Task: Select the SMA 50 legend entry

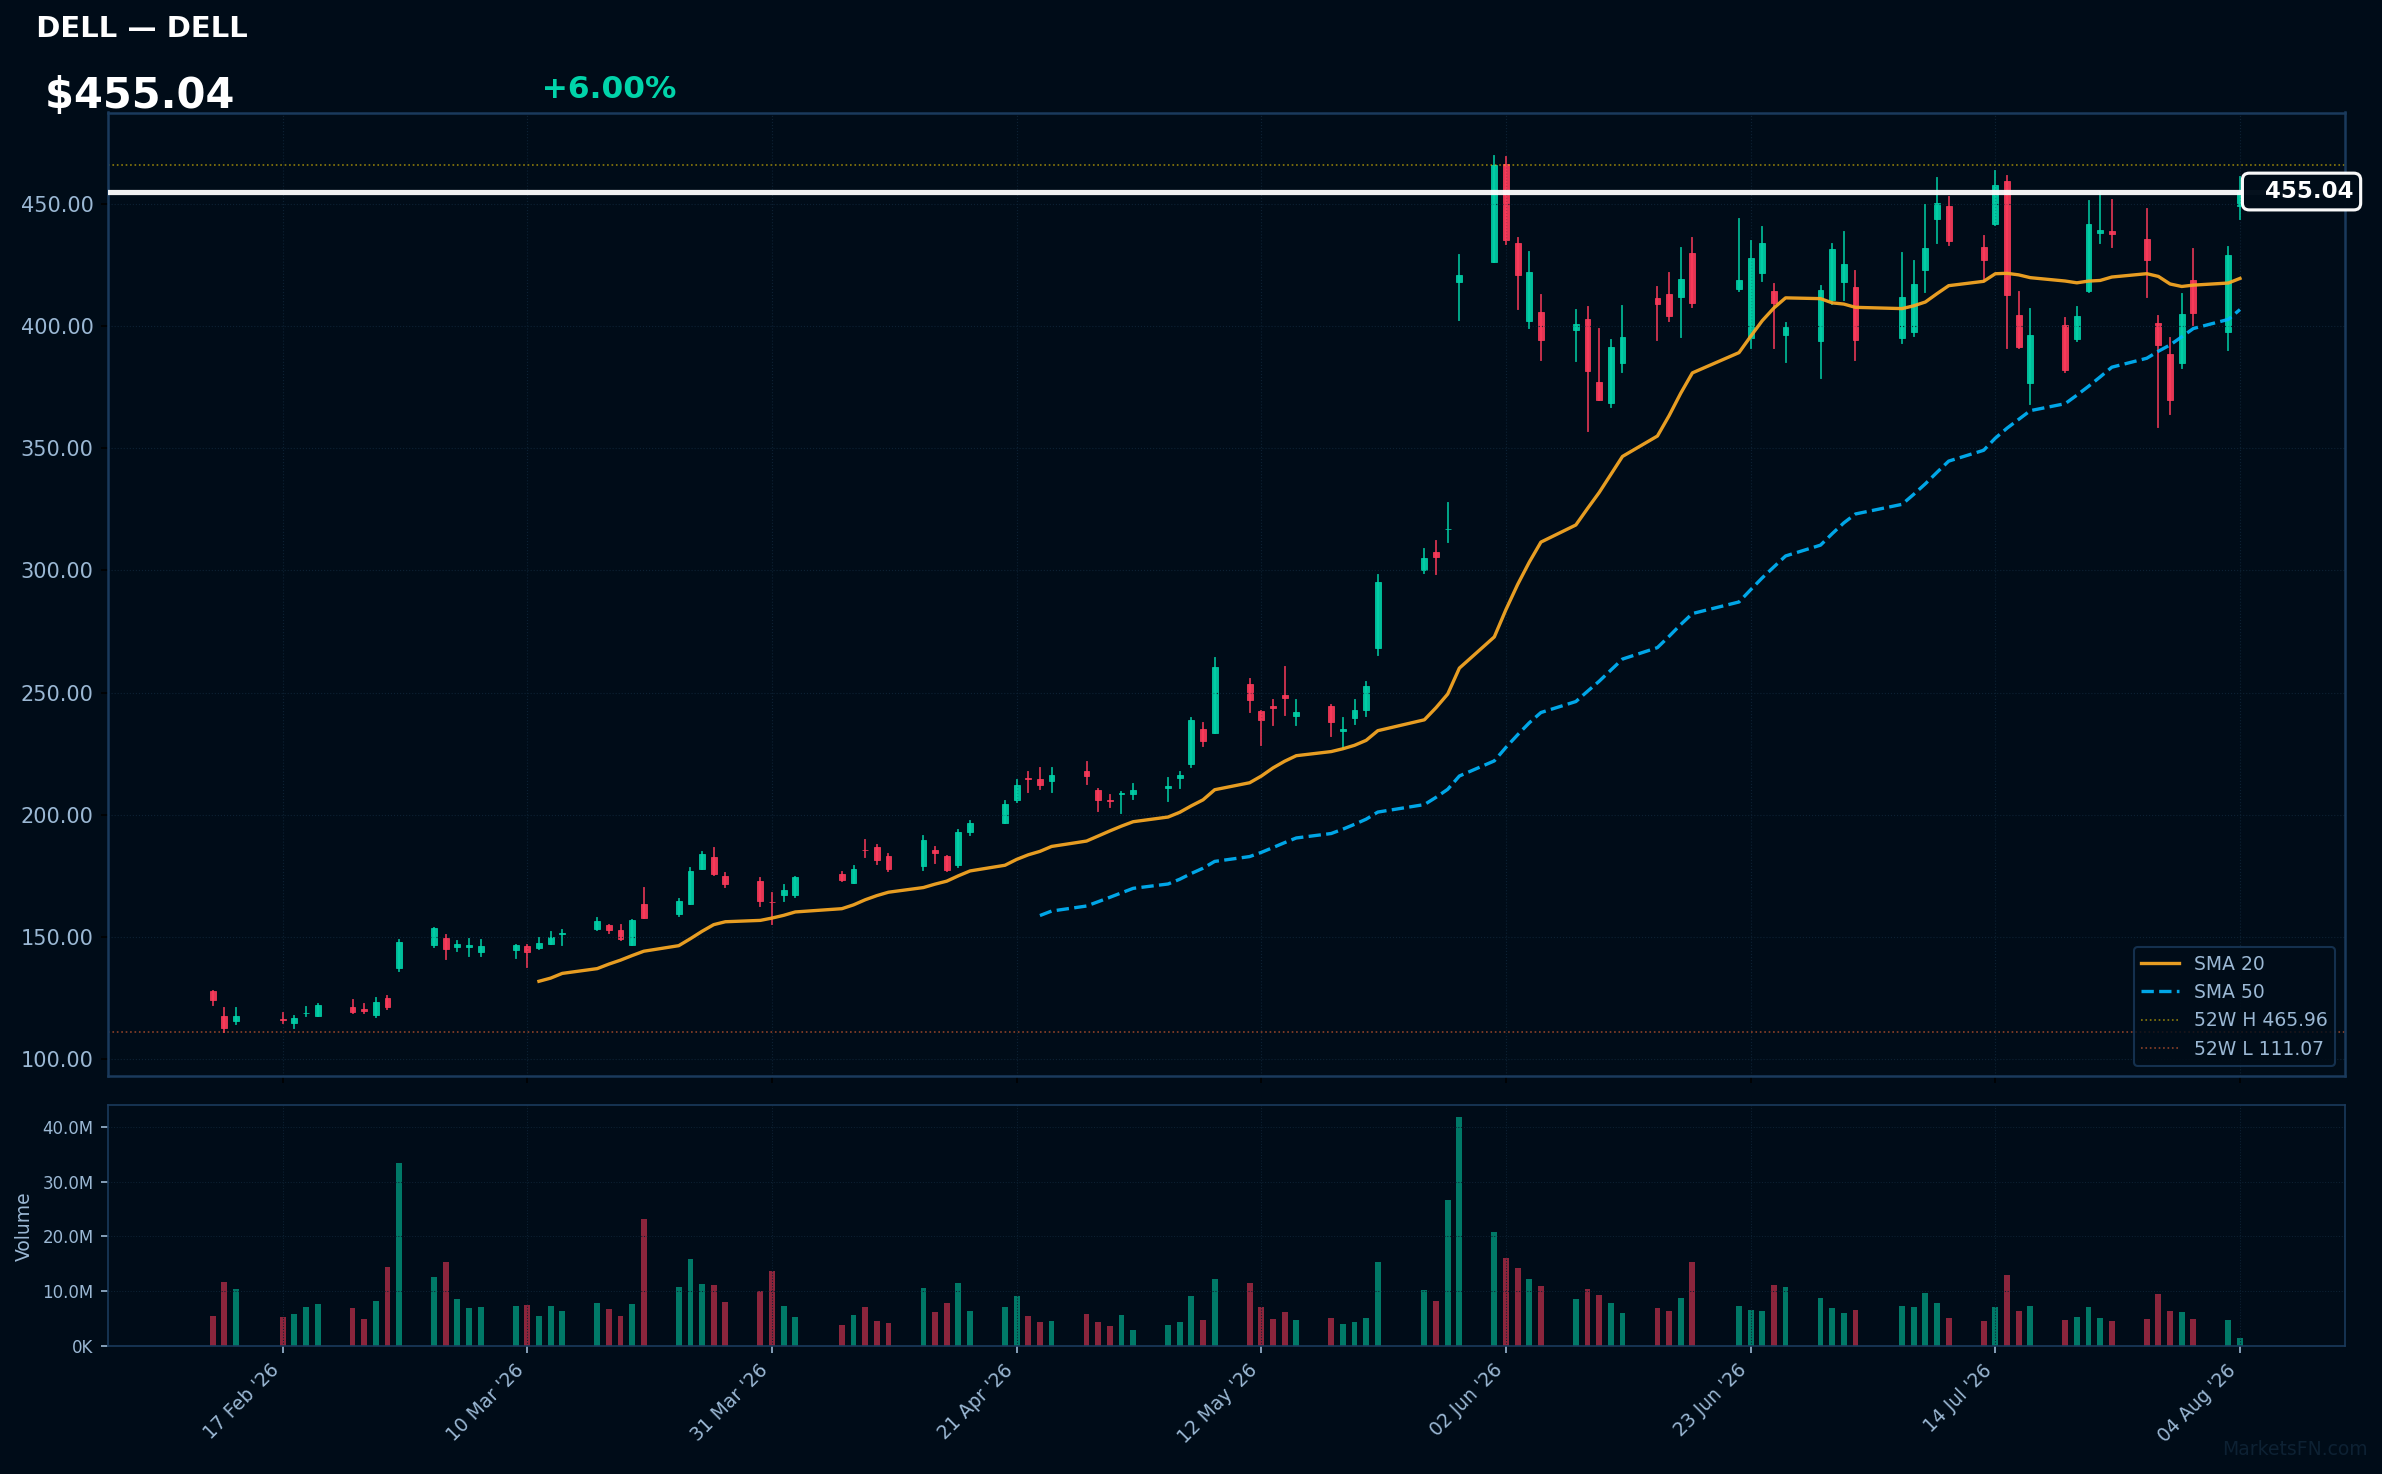Action: pos(2202,991)
